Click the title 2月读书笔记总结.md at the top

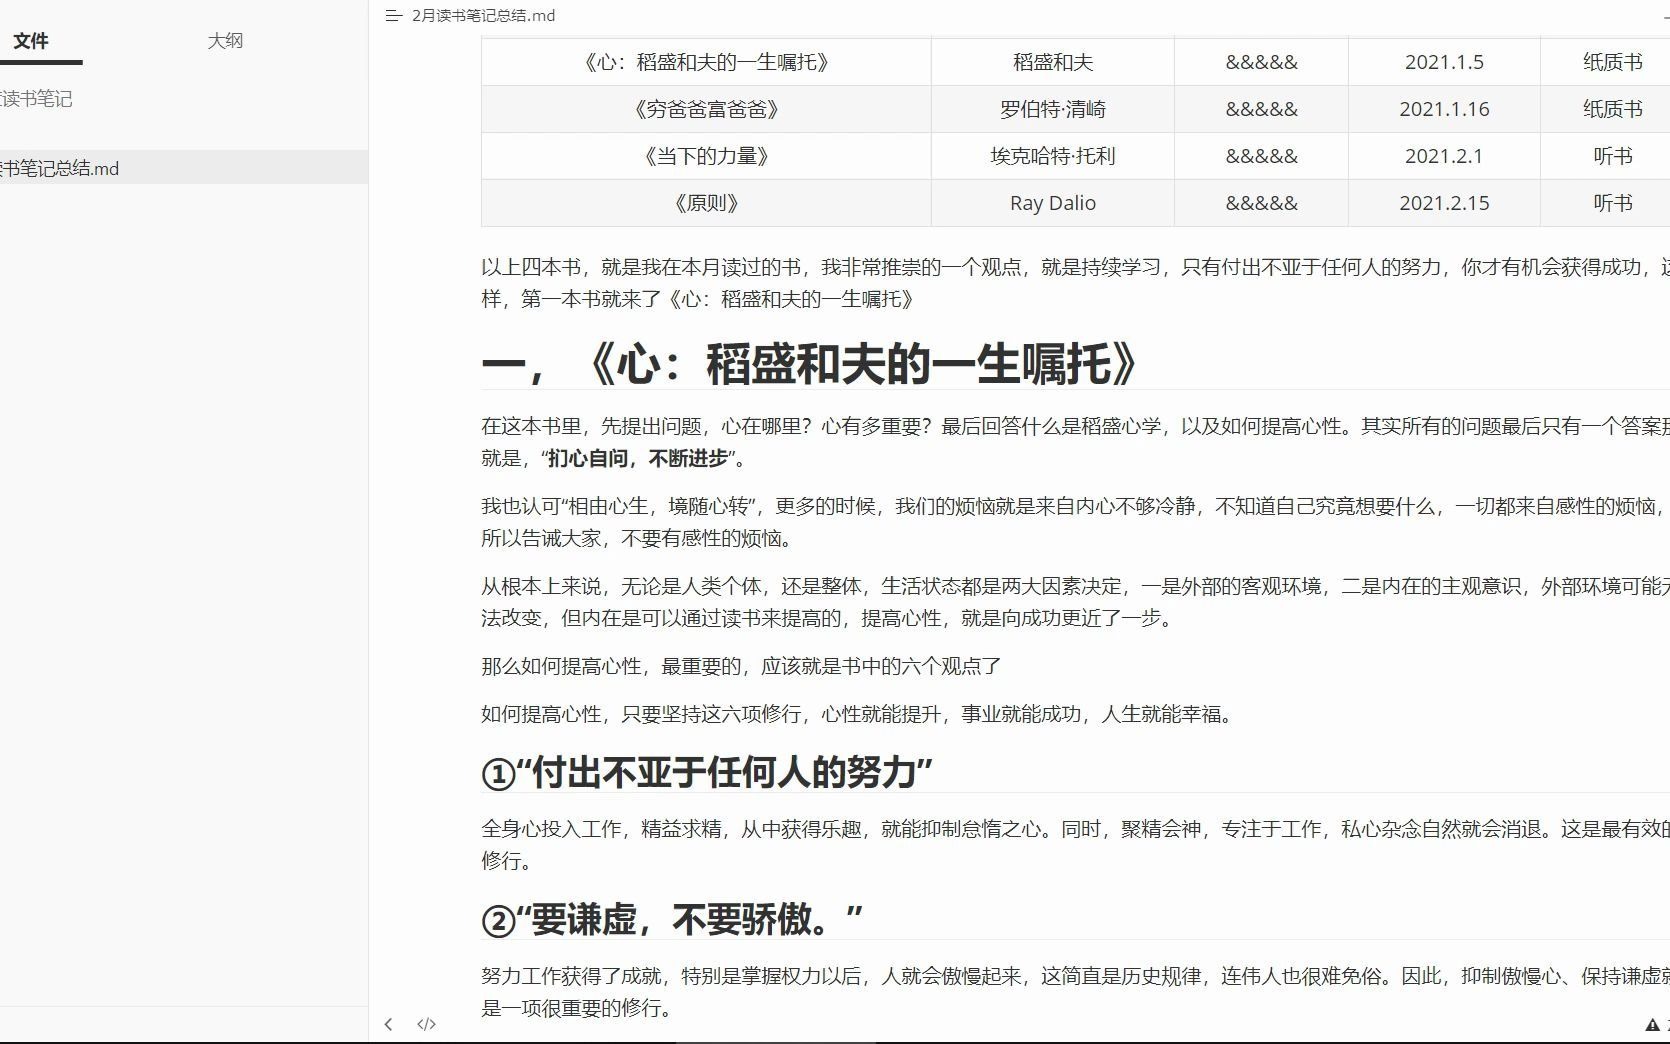(483, 16)
